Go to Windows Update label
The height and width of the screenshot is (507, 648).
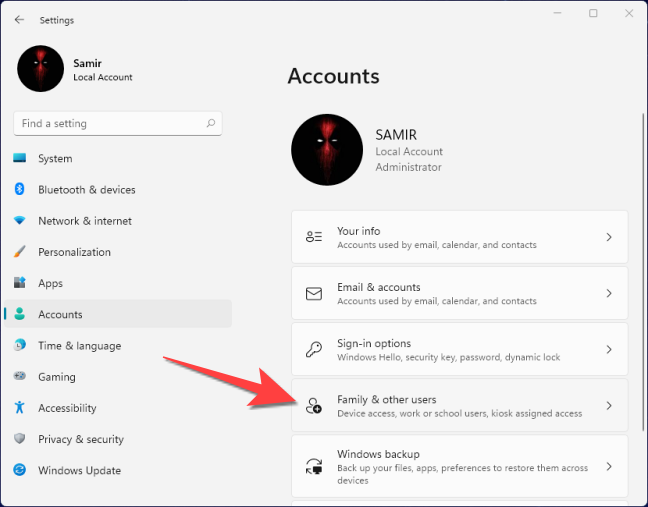pyautogui.click(x=79, y=470)
